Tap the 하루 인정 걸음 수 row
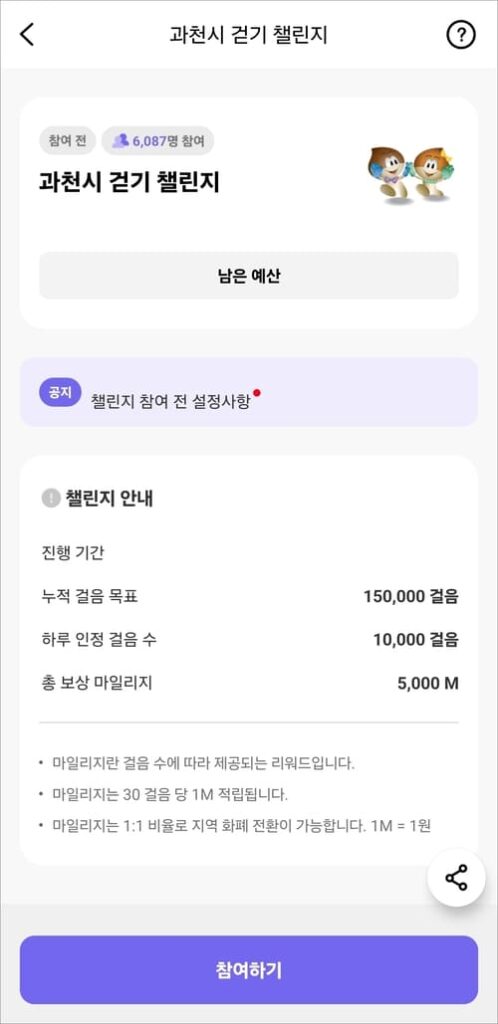The width and height of the screenshot is (498, 1024). pyautogui.click(x=249, y=640)
